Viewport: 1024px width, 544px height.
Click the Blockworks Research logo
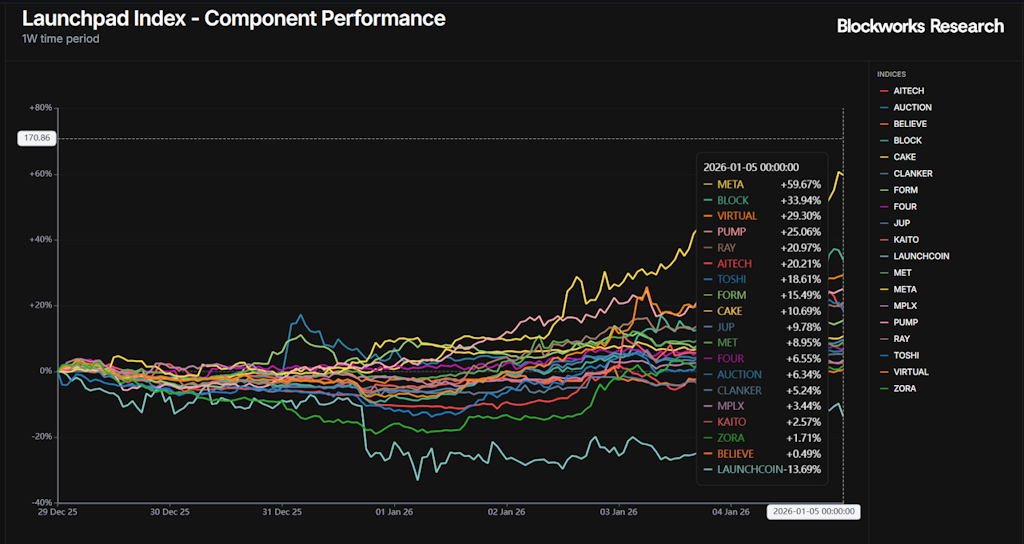(x=919, y=26)
